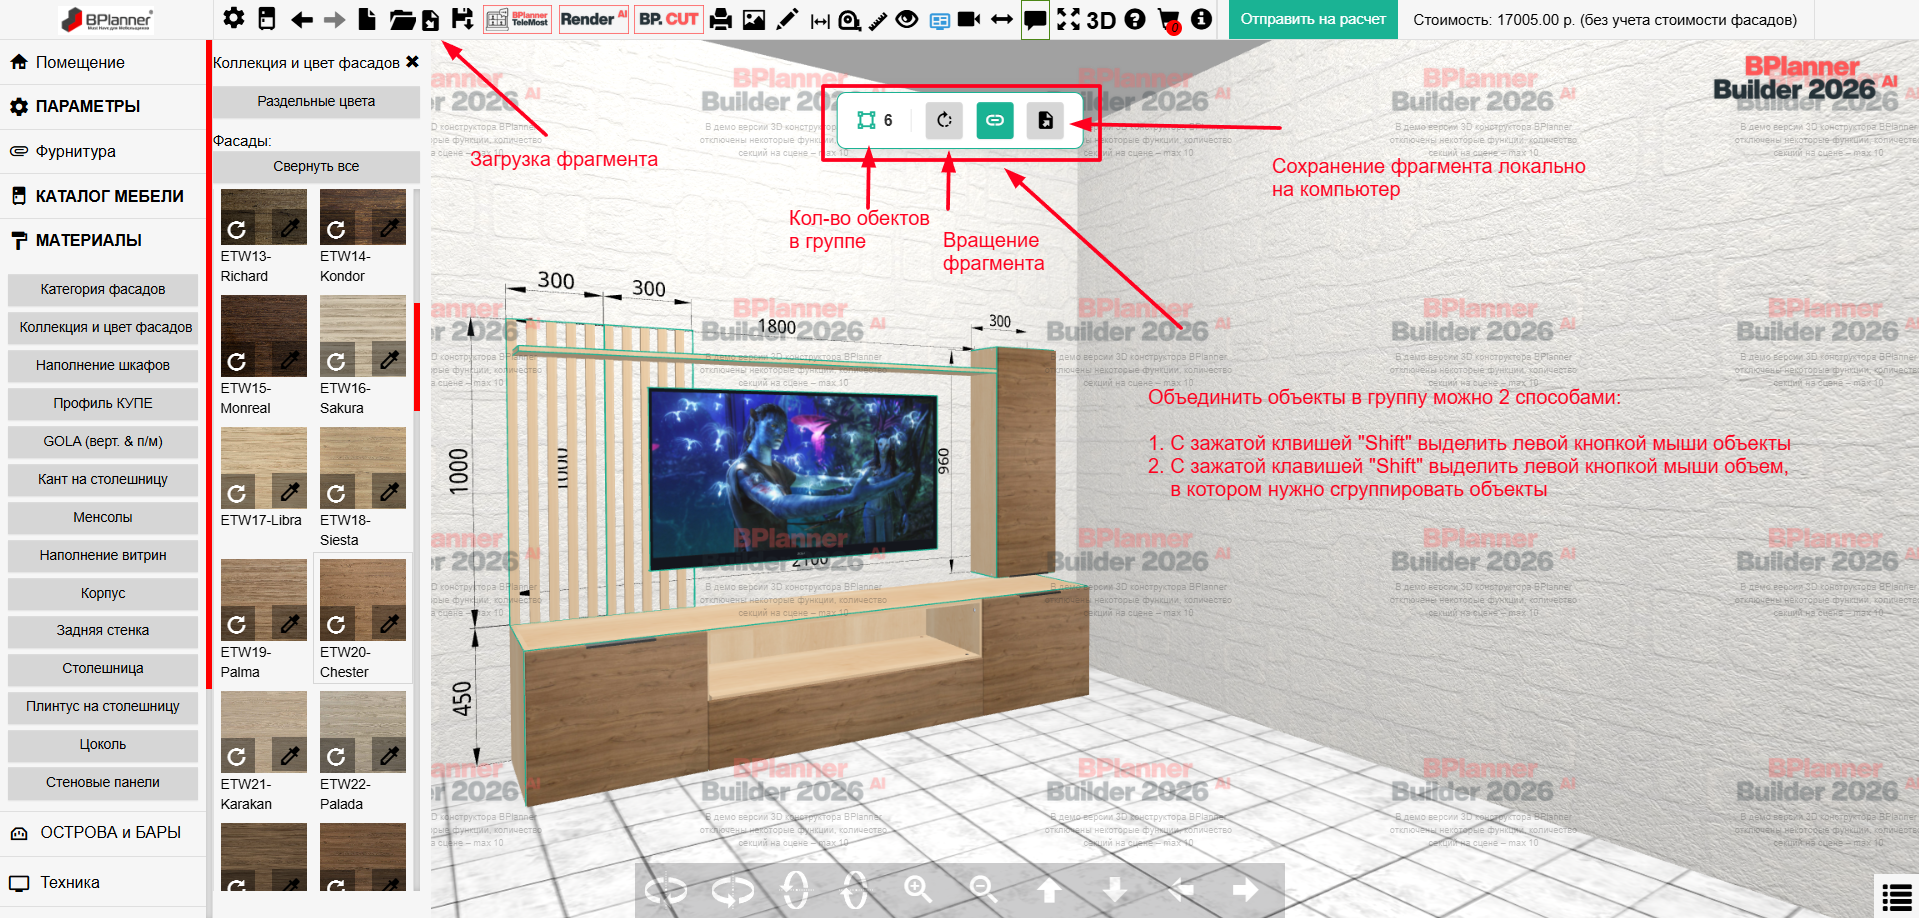Click the dimension lines icon
Viewport: 1919px width, 918px height.
pos(820,20)
